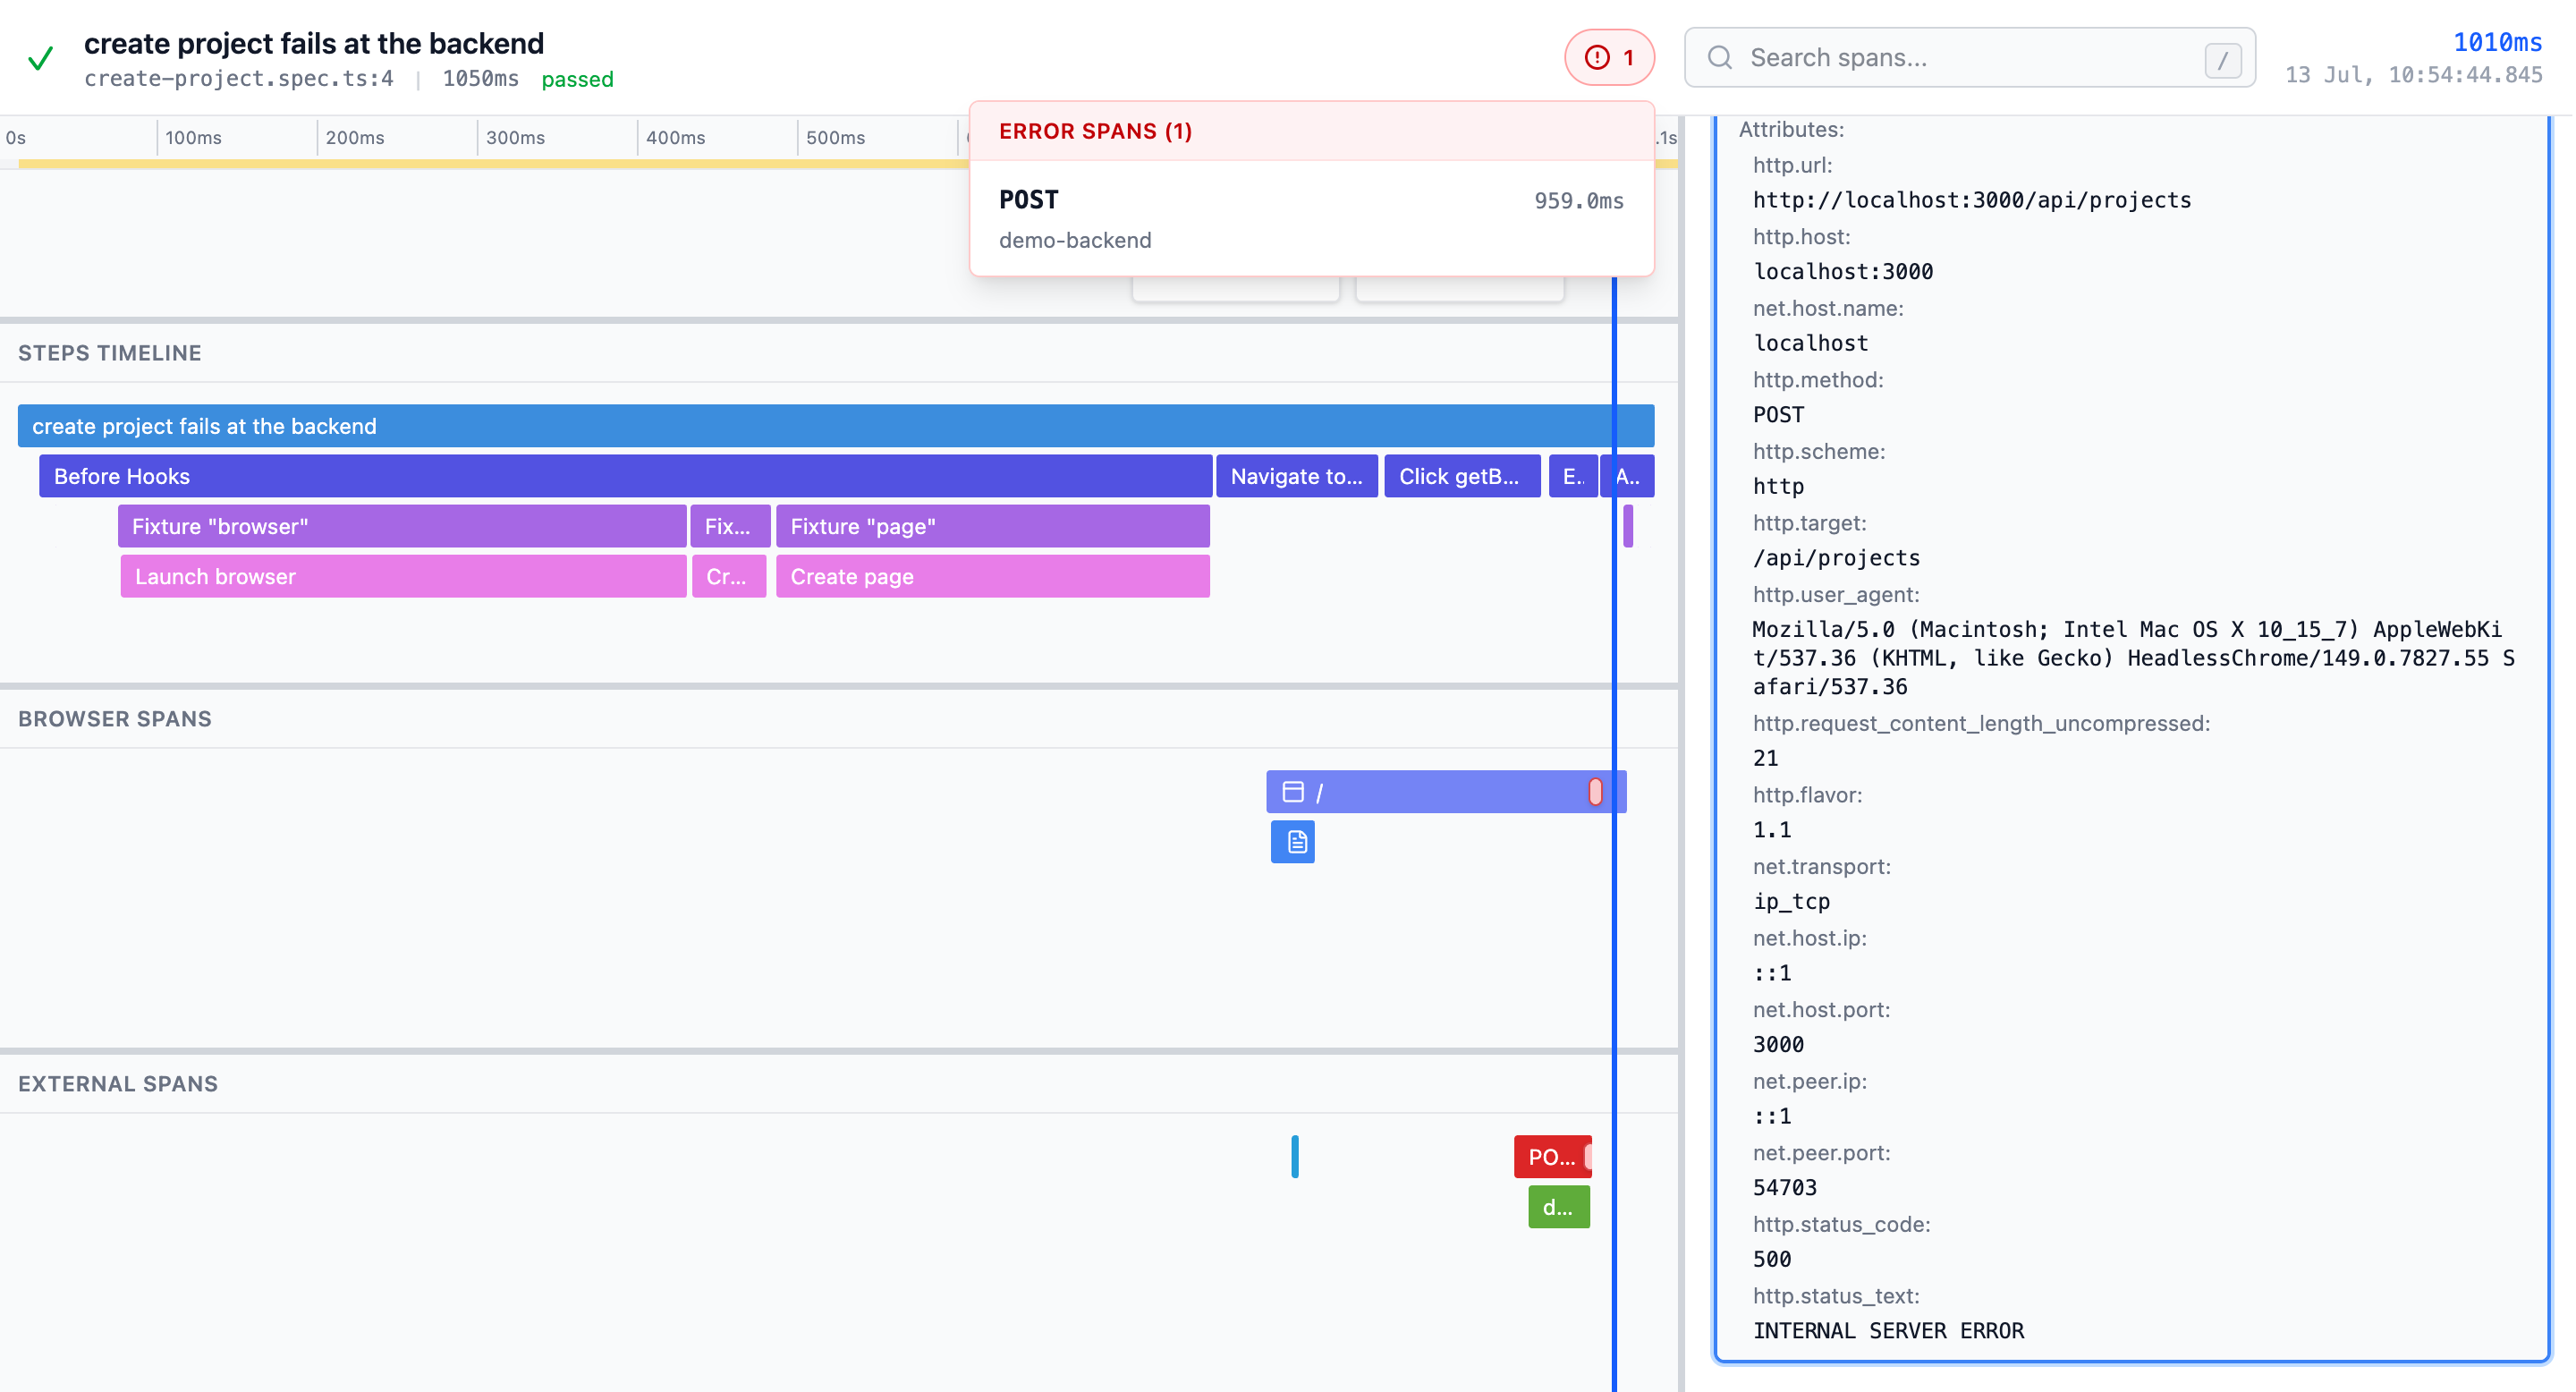Select the green 'd...' external span
2576x1392 pixels.
[1558, 1206]
